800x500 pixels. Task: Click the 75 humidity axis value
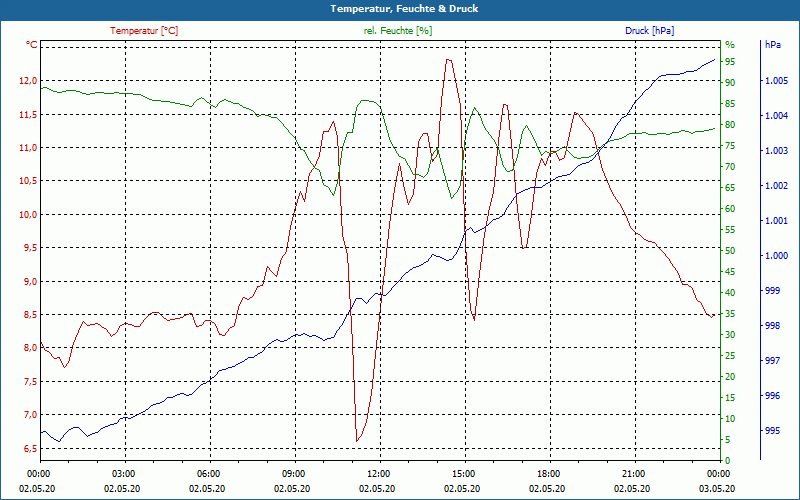pos(730,146)
